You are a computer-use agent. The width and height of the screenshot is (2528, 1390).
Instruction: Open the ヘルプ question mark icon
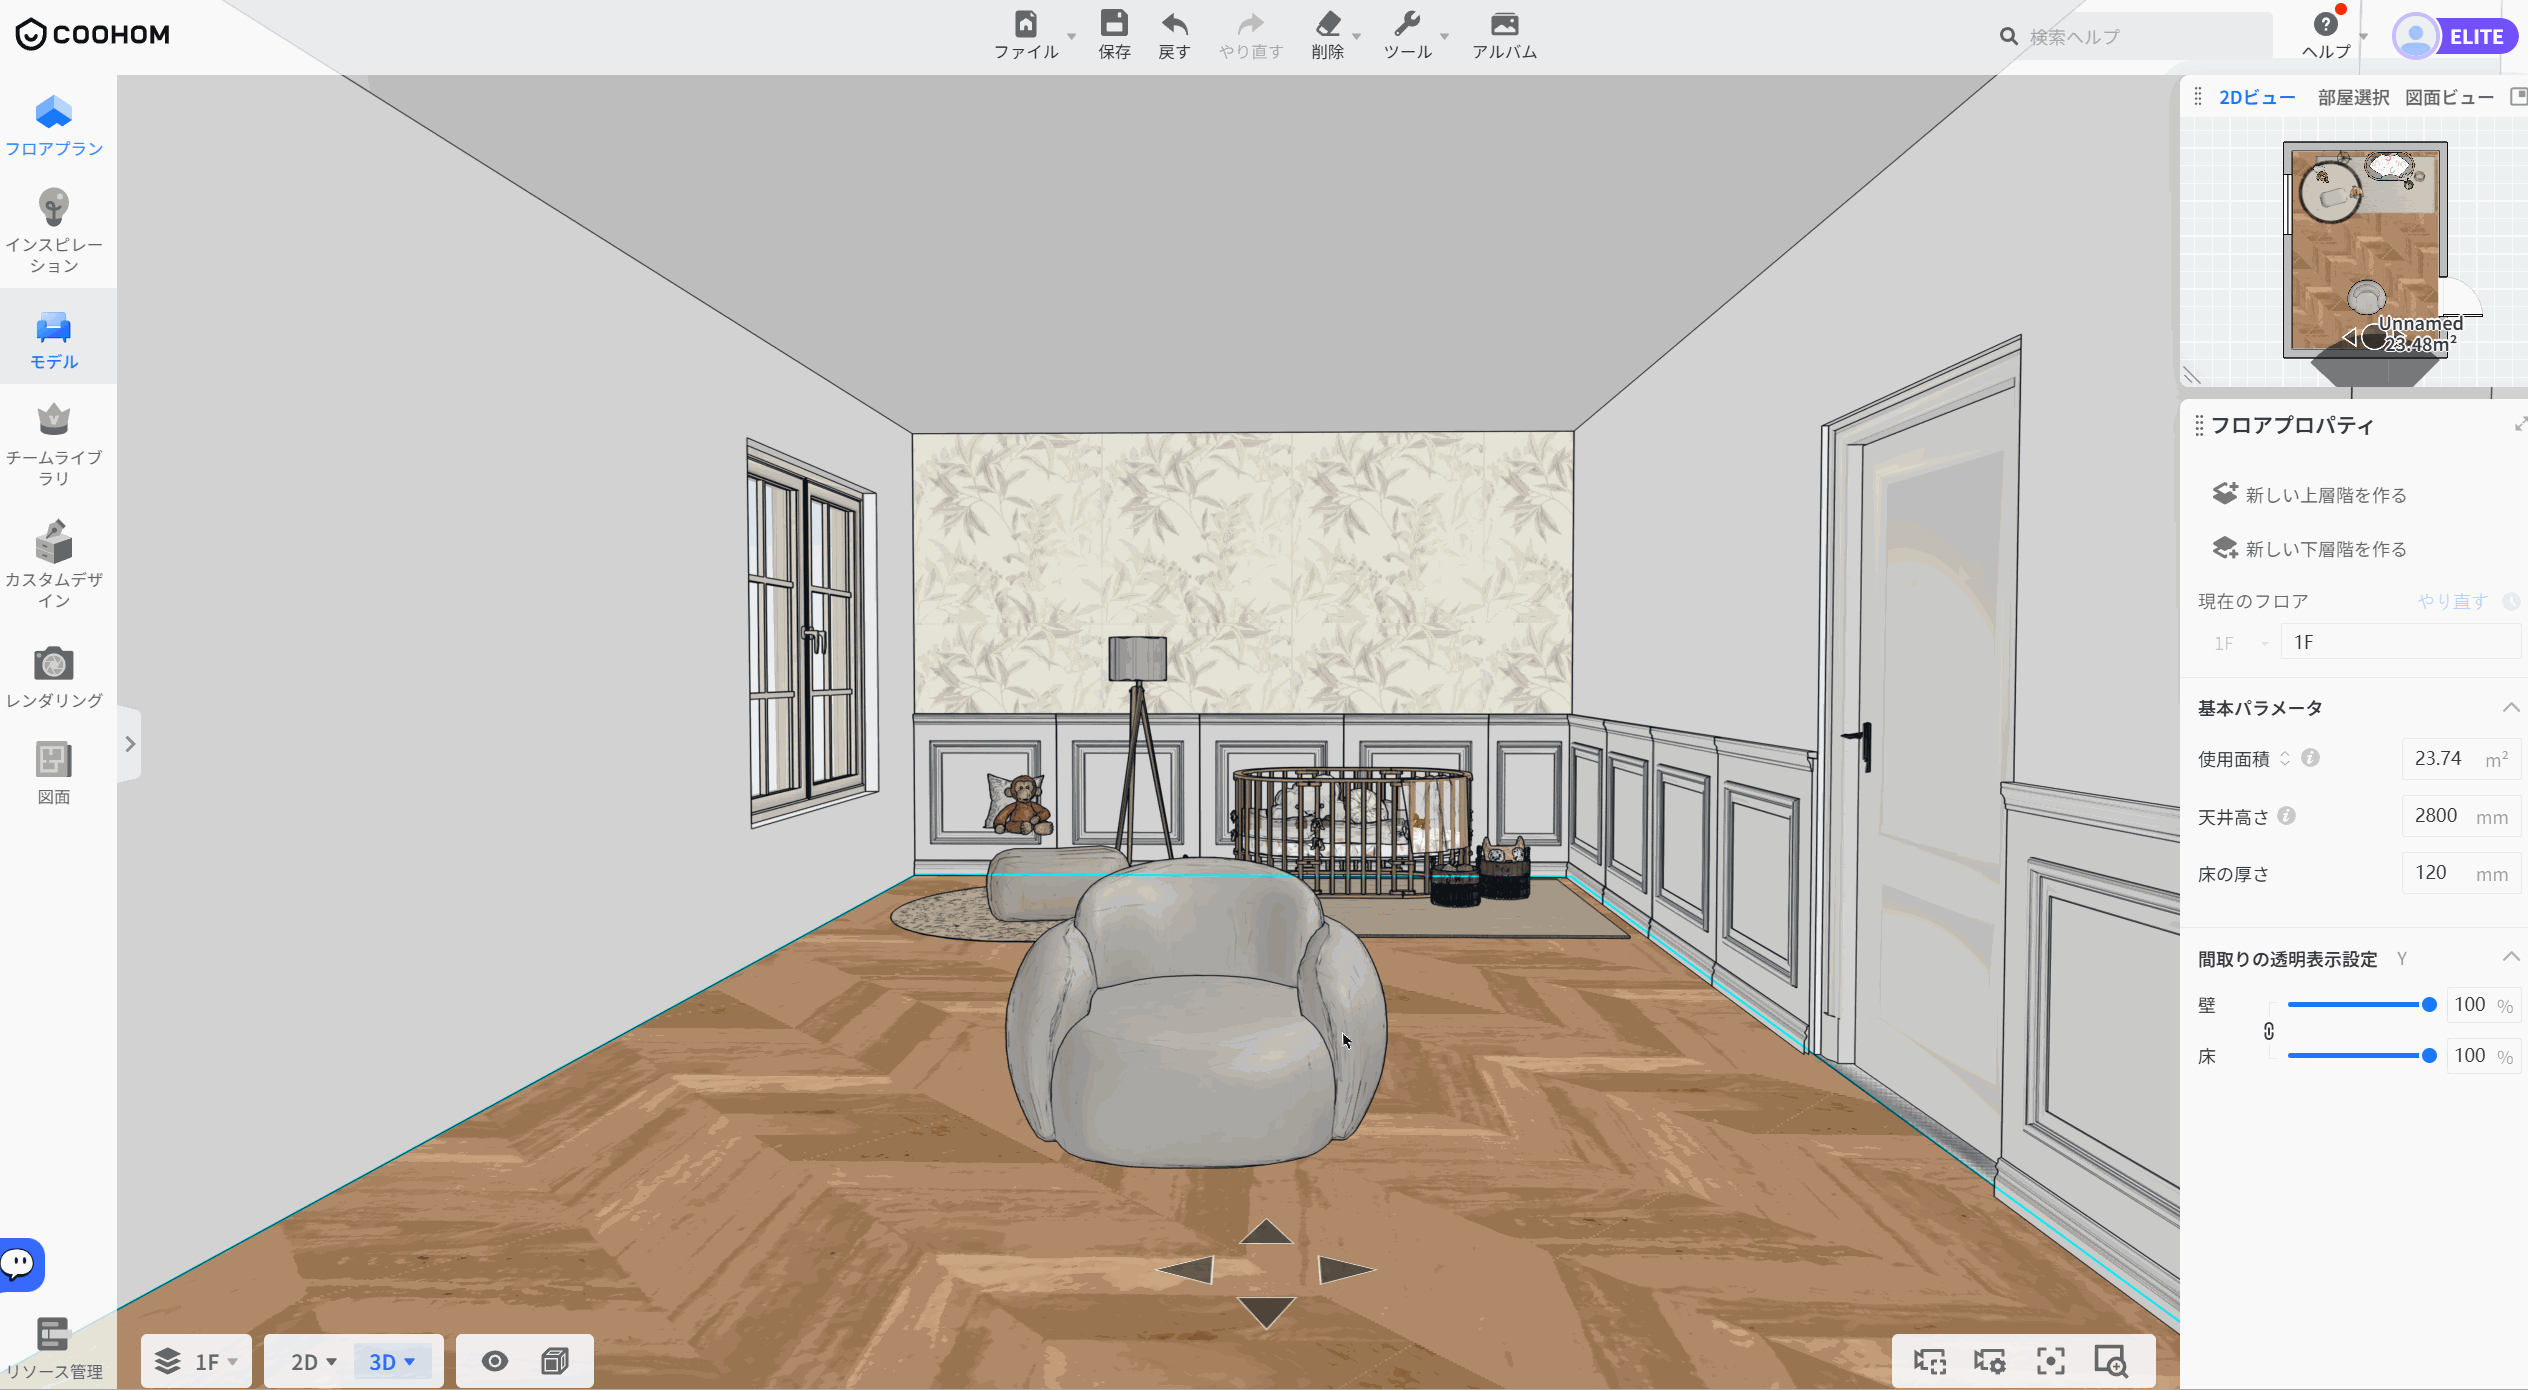click(x=2326, y=24)
